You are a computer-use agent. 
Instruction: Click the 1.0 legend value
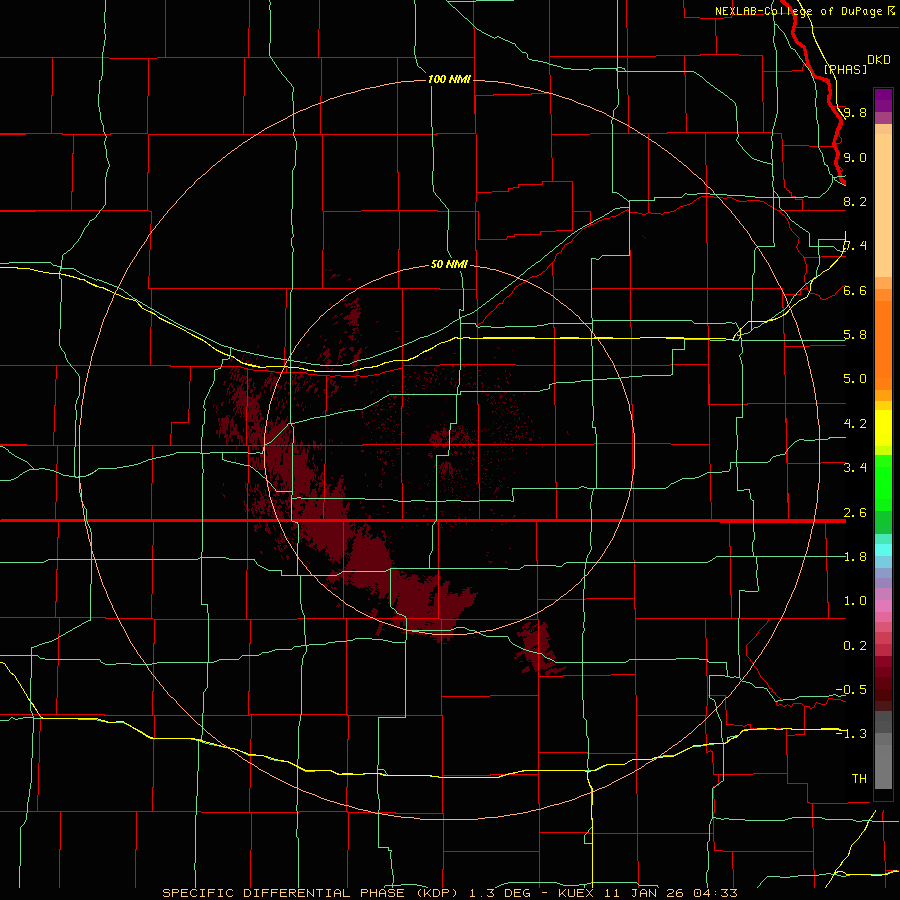pyautogui.click(x=855, y=600)
